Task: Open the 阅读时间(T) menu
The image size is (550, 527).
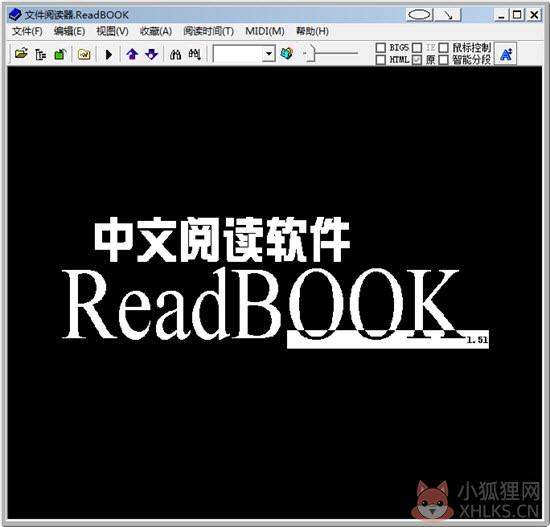Action: coord(208,31)
